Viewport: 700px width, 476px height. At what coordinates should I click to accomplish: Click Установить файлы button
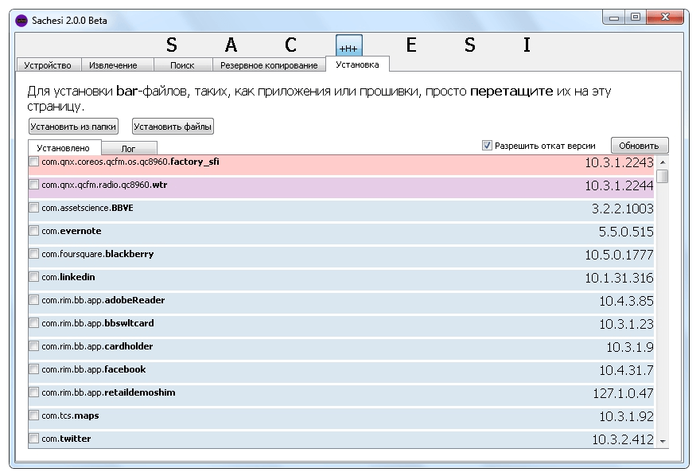(173, 127)
